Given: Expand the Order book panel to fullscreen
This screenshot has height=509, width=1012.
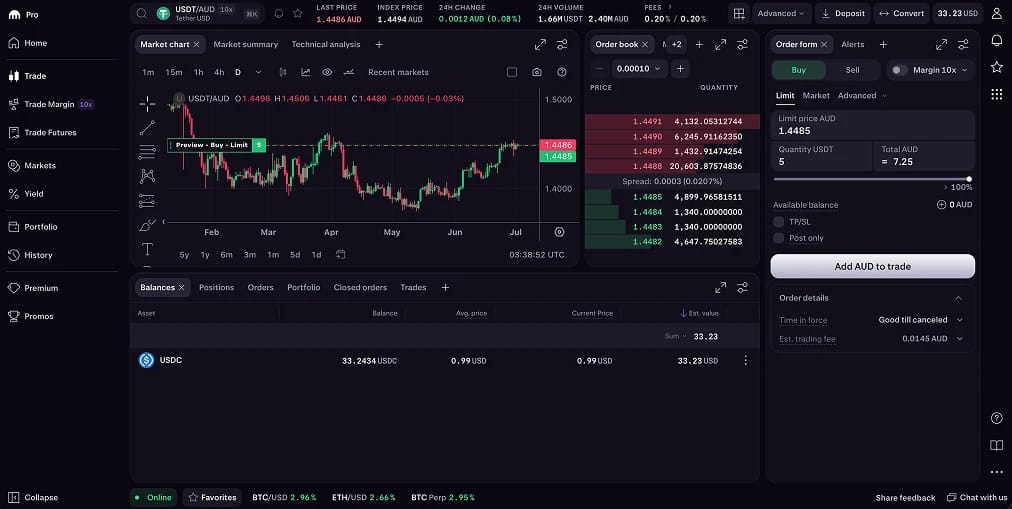Looking at the screenshot, I should (720, 45).
